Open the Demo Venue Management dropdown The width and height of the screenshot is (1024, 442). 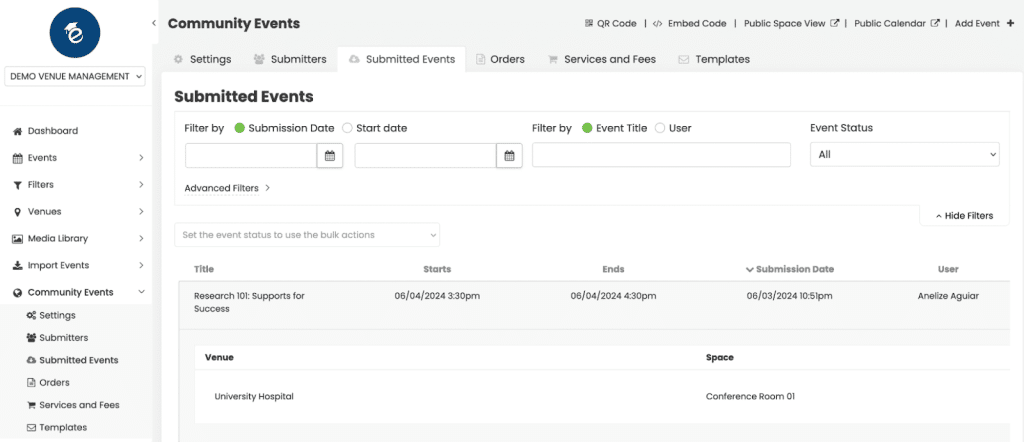point(75,76)
